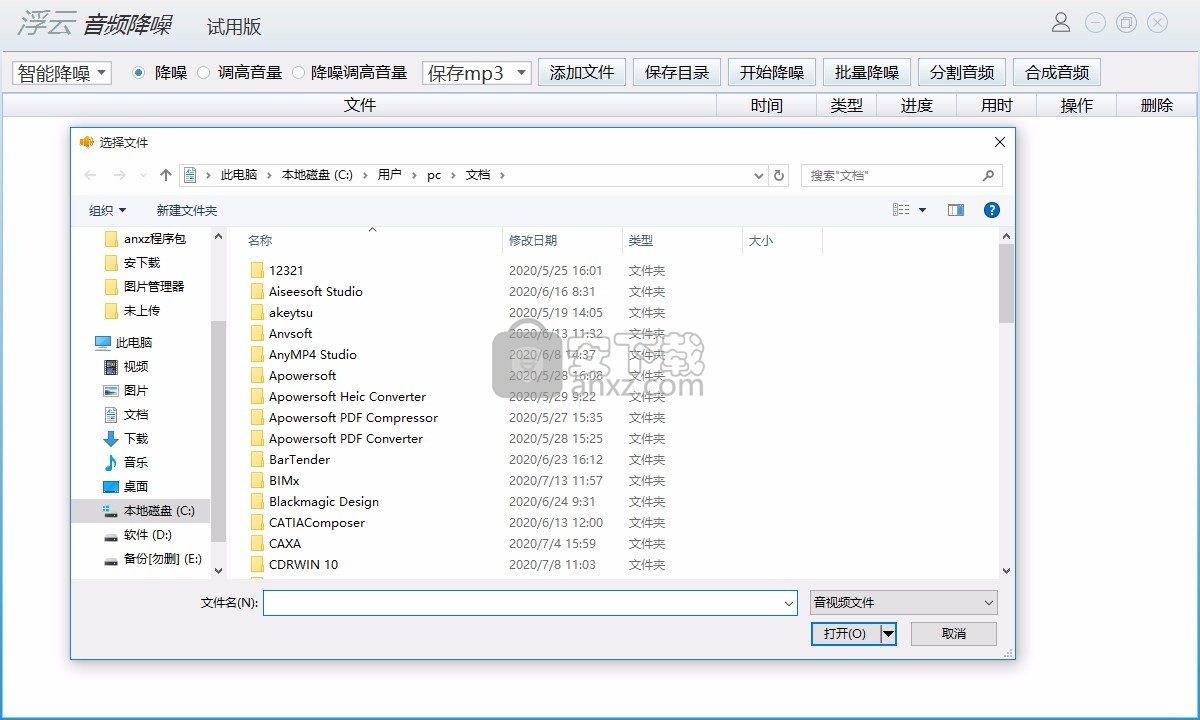The height and width of the screenshot is (720, 1200).
Task: Go up one folder level
Action: tap(166, 175)
